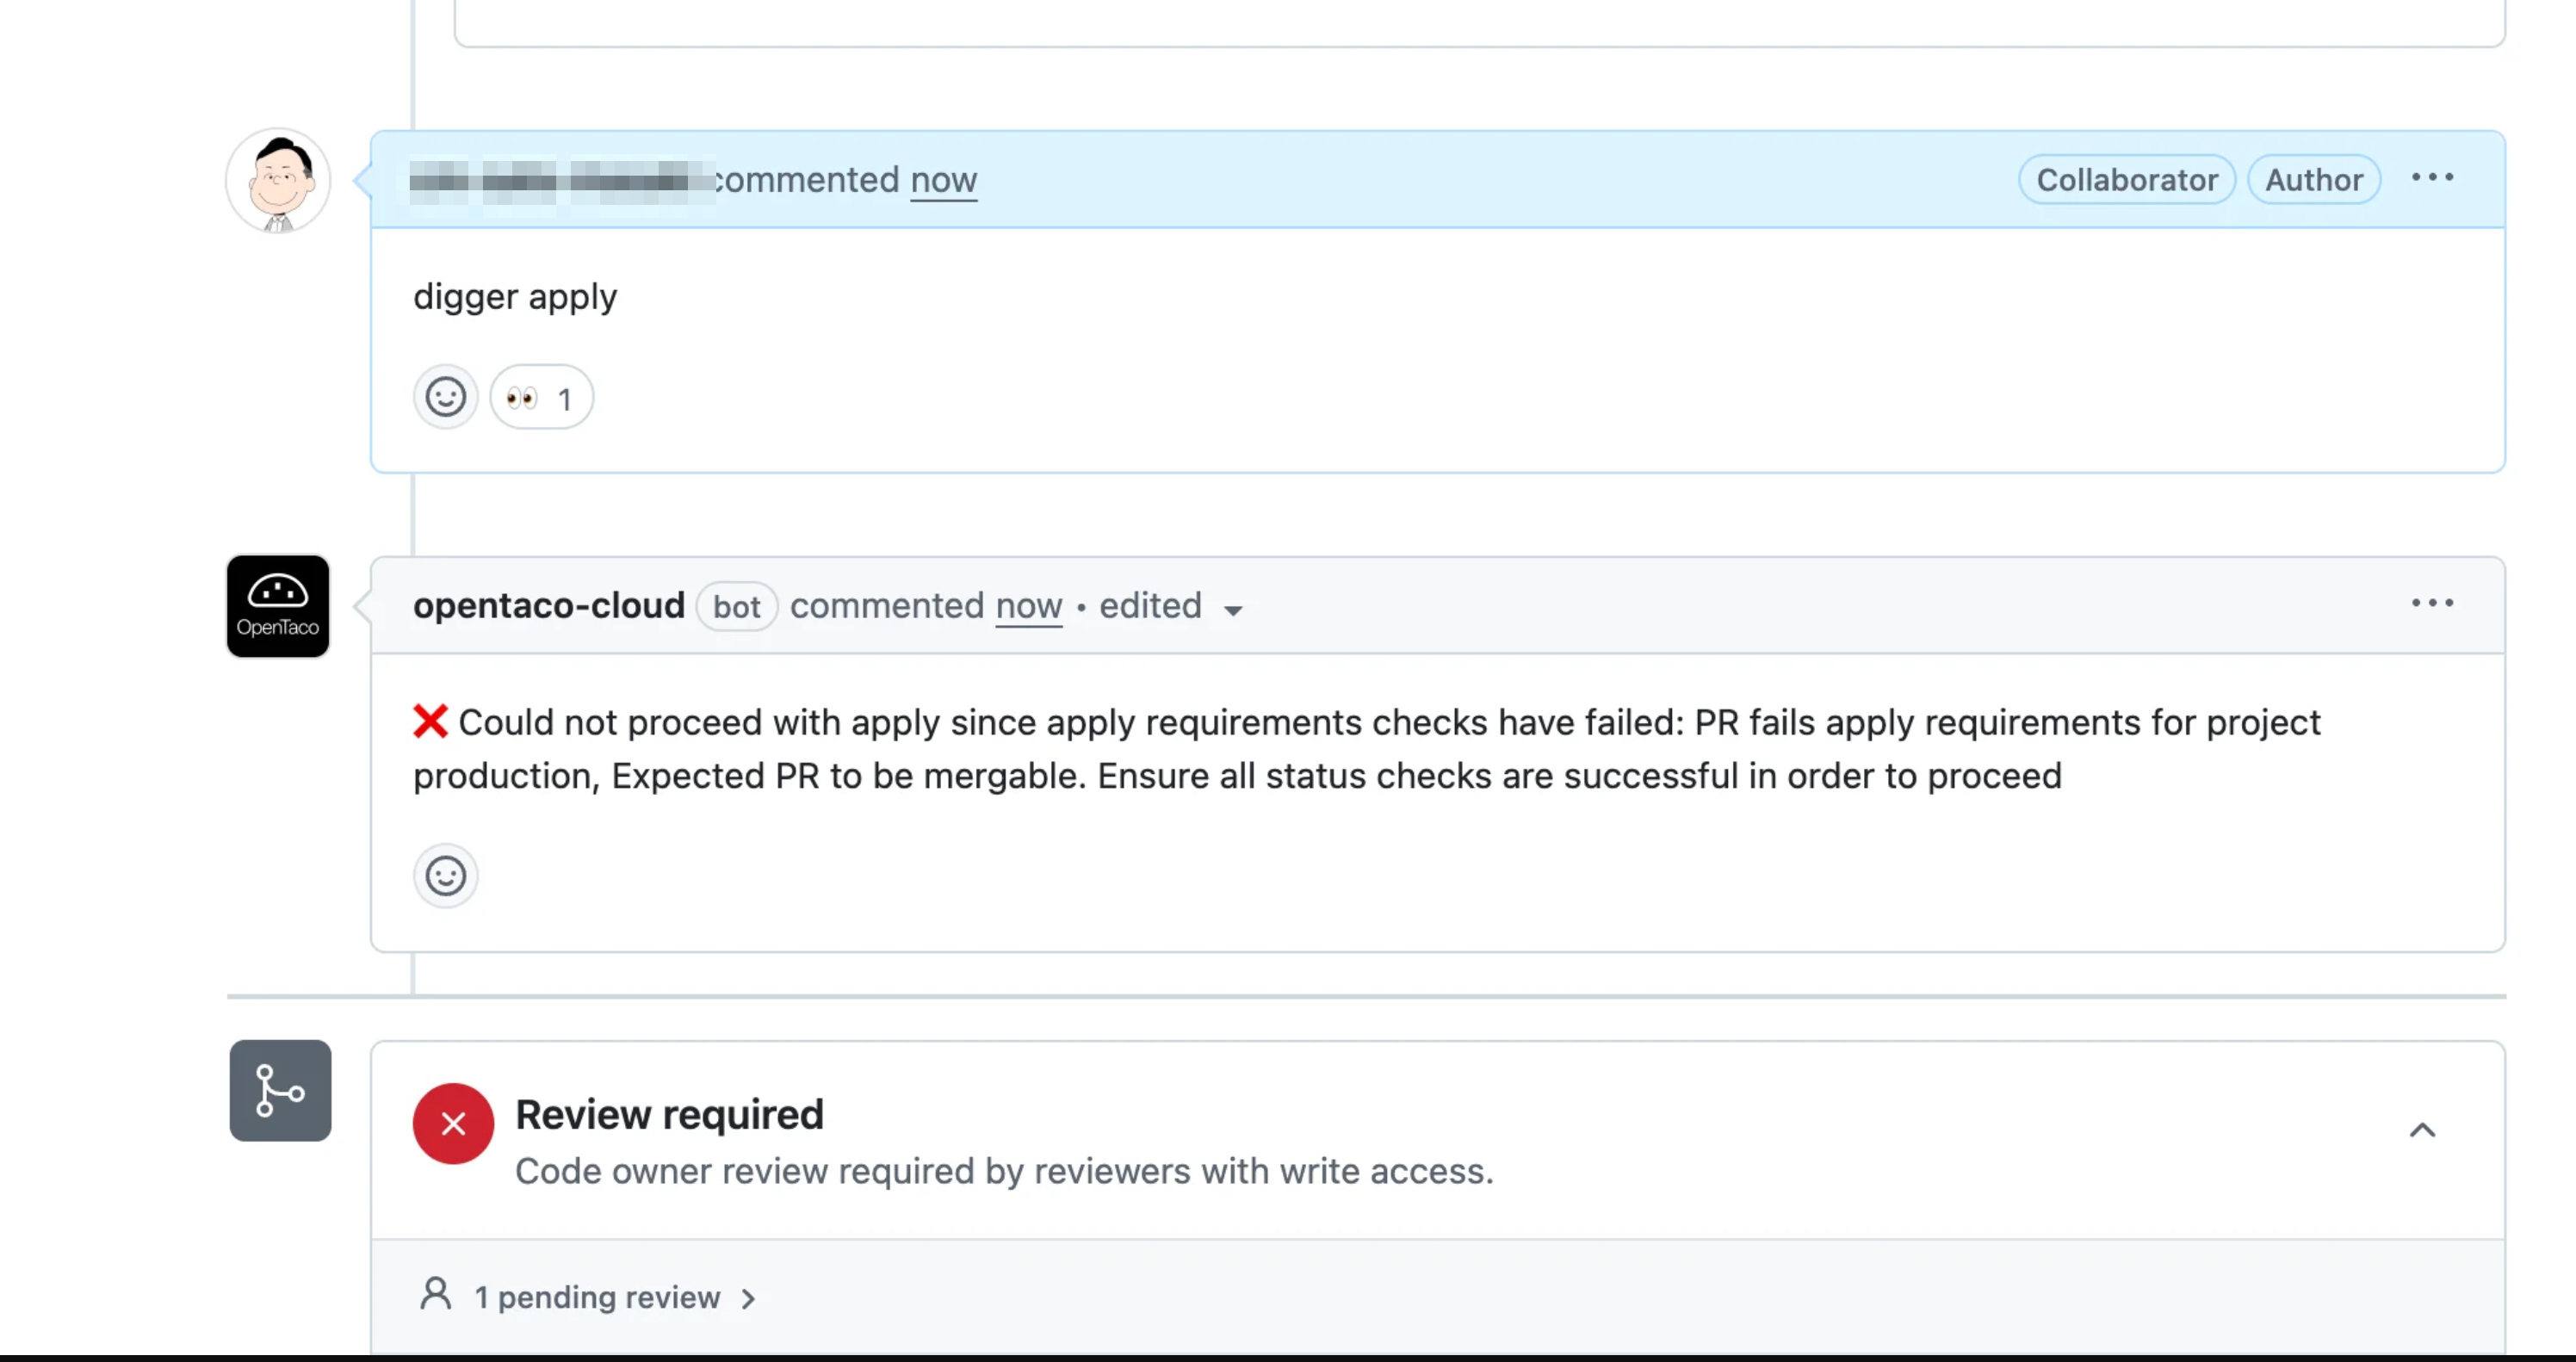Expand the 1 pending review list
This screenshot has height=1362, width=2576.
pos(612,1298)
